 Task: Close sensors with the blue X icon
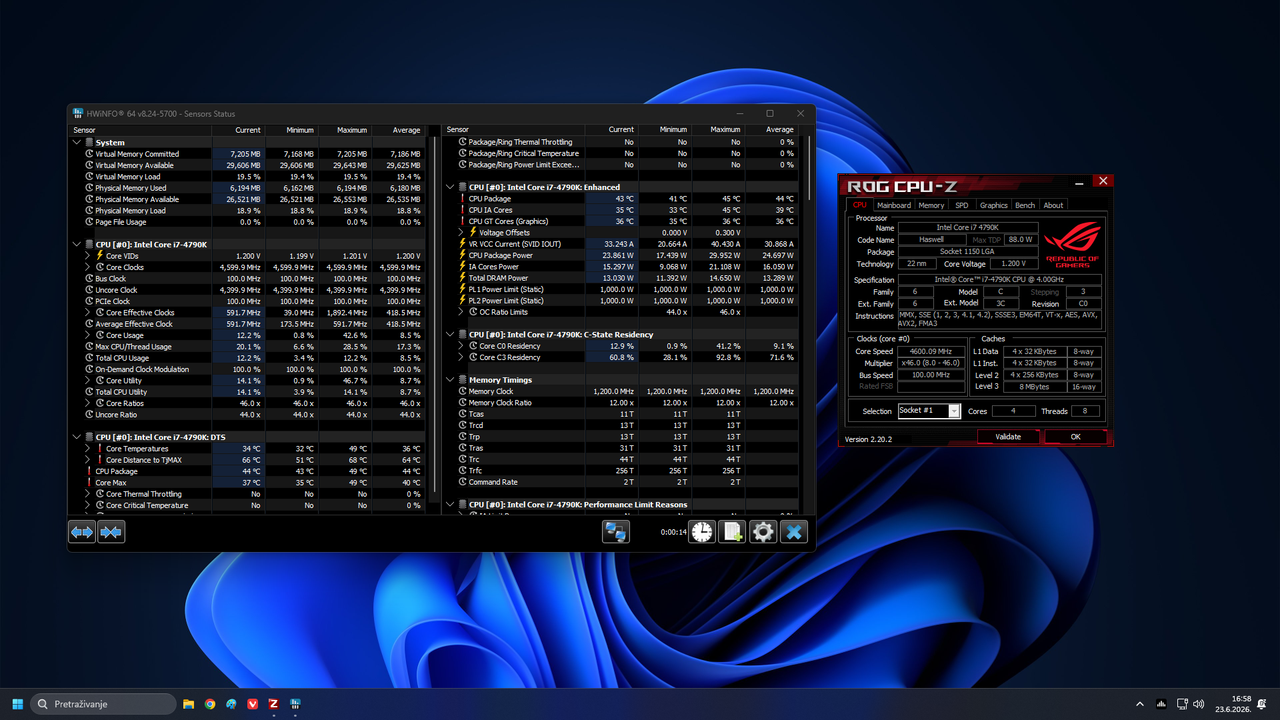coord(794,532)
